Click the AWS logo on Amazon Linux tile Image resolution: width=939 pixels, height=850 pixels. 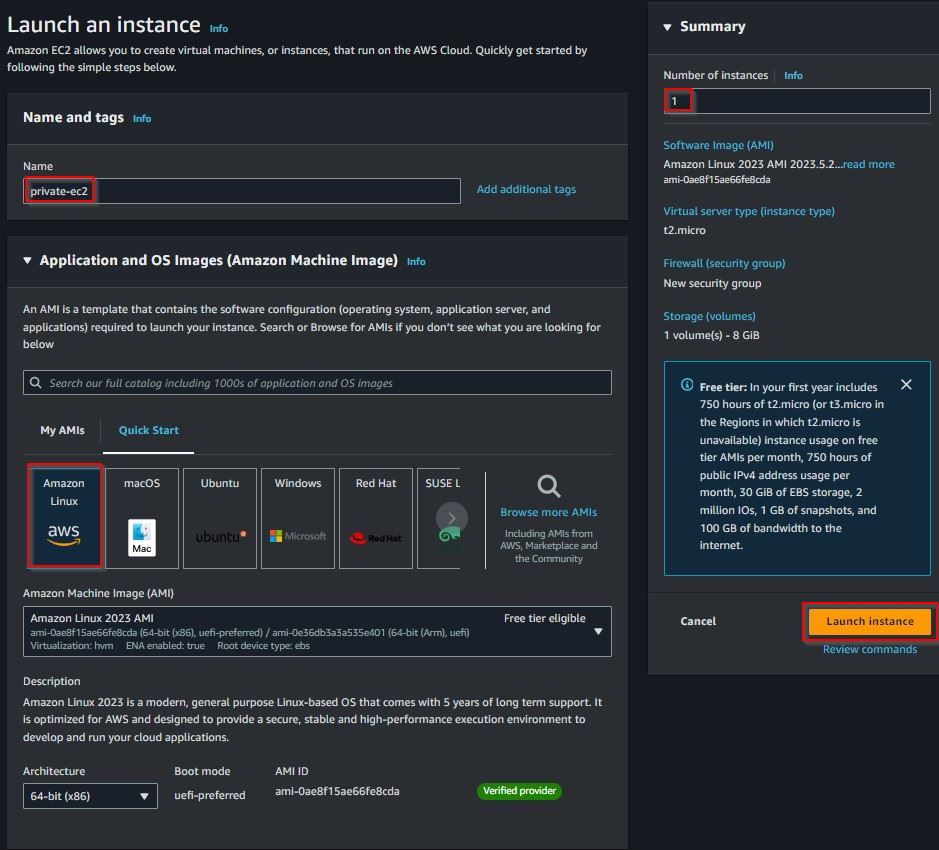63,534
